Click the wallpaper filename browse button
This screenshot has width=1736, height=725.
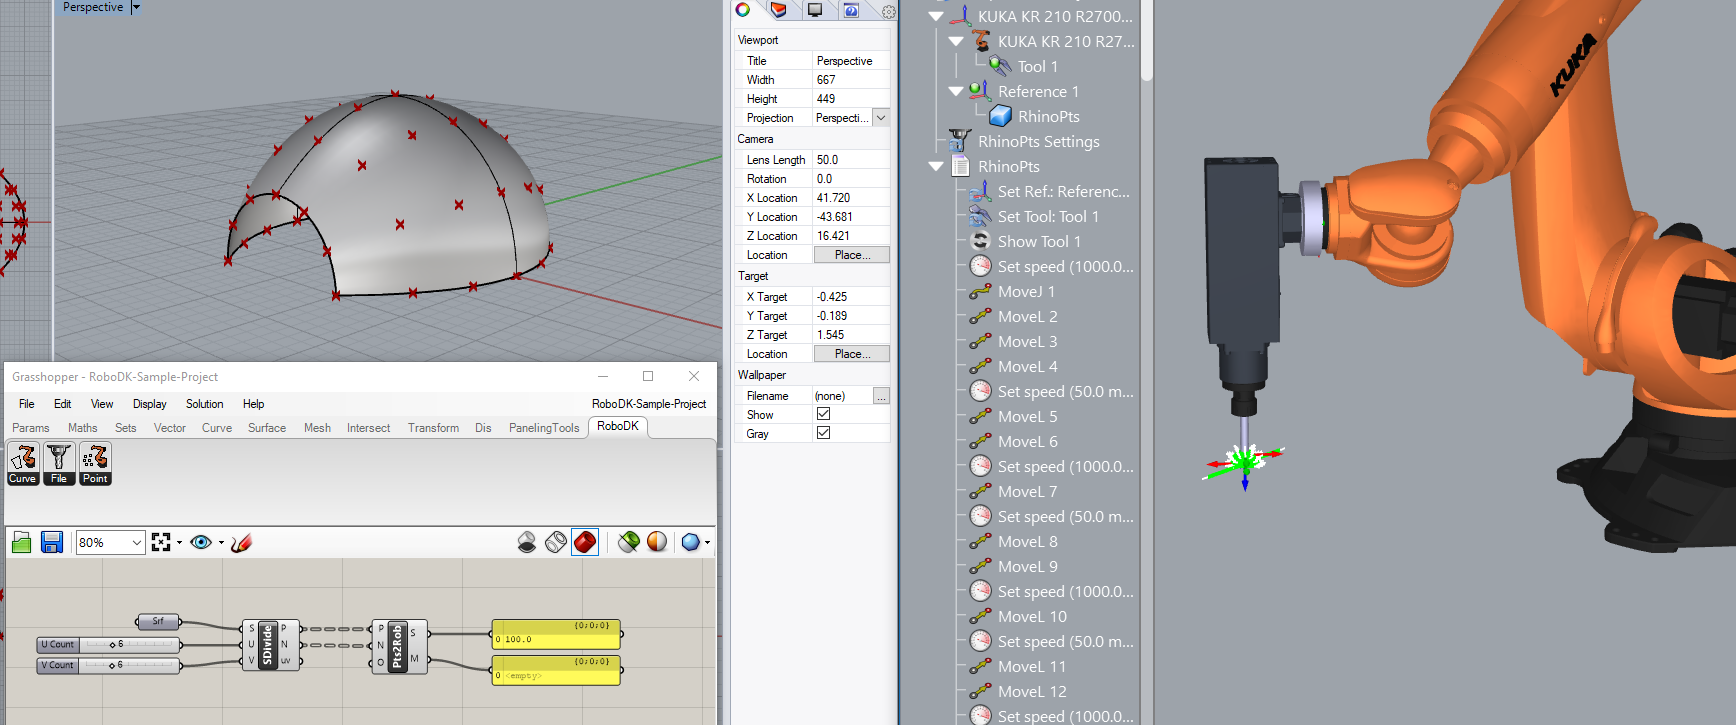(881, 396)
